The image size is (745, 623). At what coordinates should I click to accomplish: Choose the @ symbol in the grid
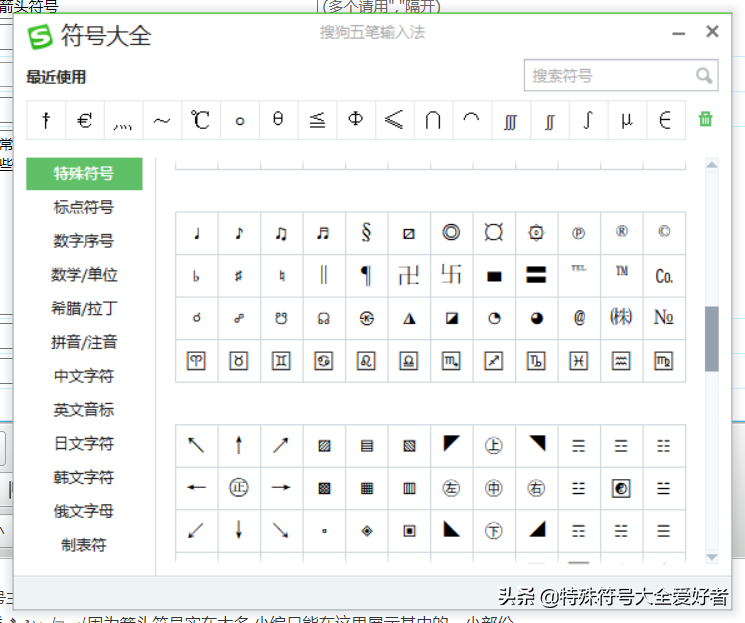tap(579, 318)
